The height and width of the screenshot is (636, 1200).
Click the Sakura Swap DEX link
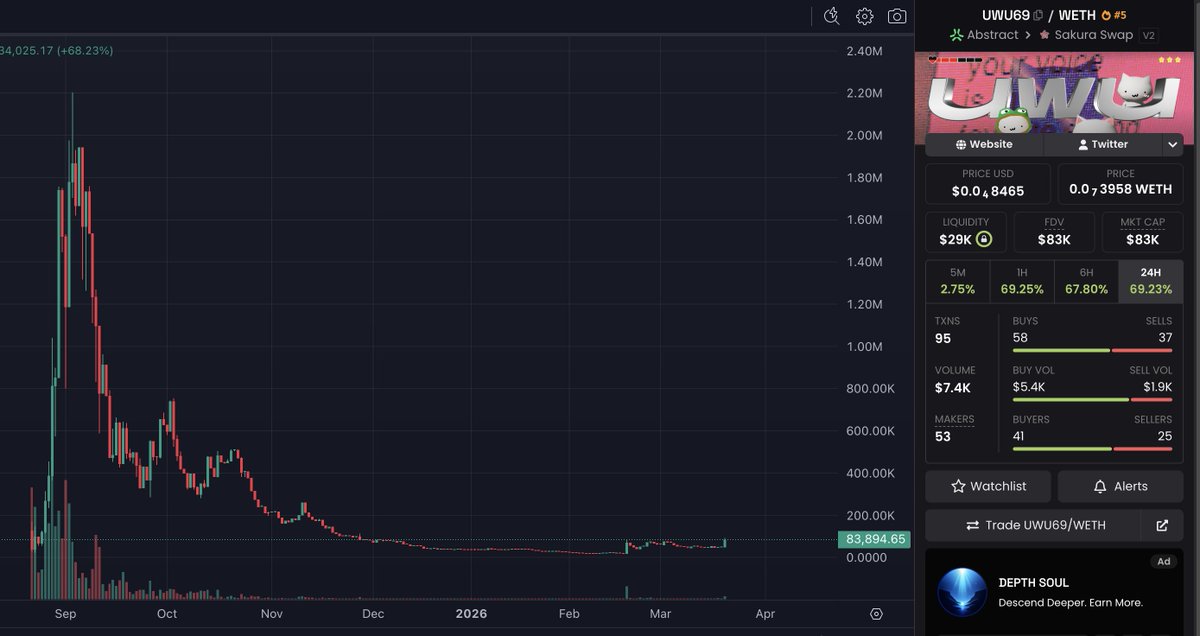(1094, 35)
